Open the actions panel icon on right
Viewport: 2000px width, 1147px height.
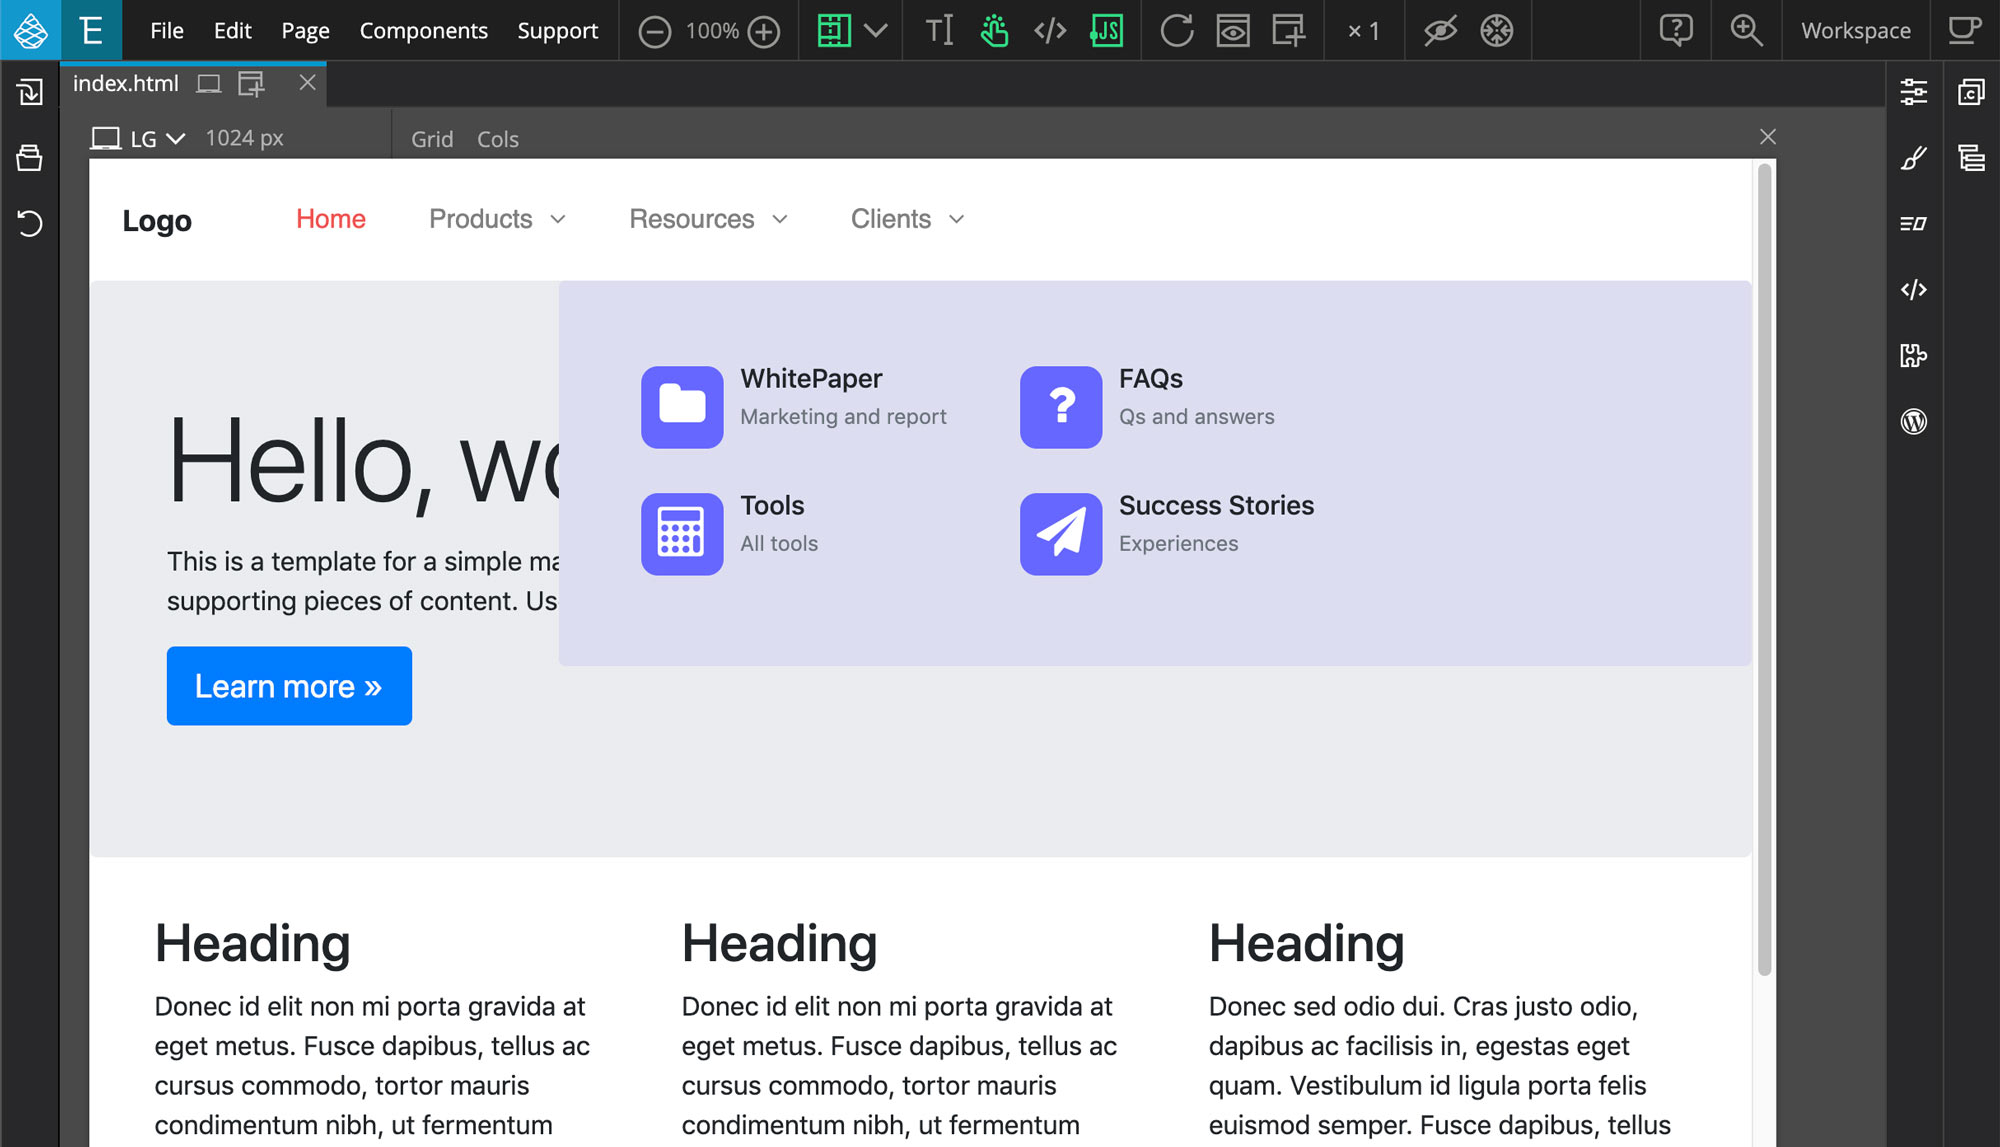(x=1914, y=224)
